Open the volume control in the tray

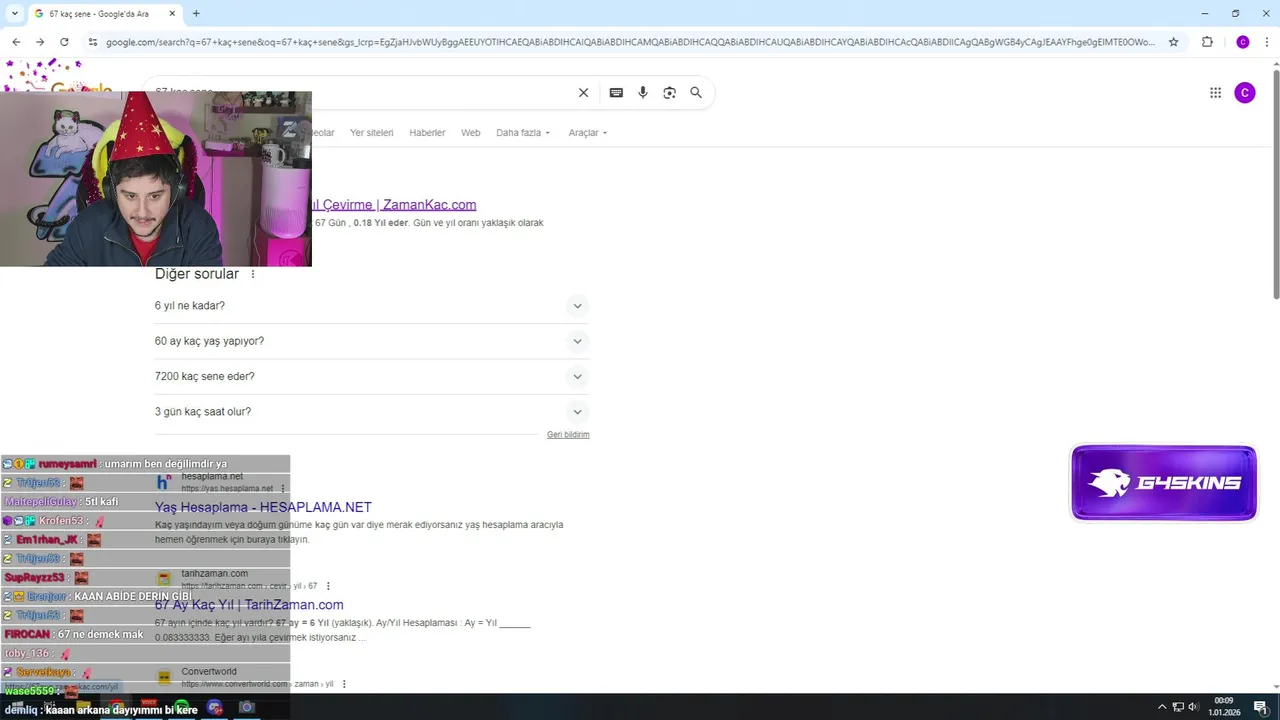(x=1193, y=707)
